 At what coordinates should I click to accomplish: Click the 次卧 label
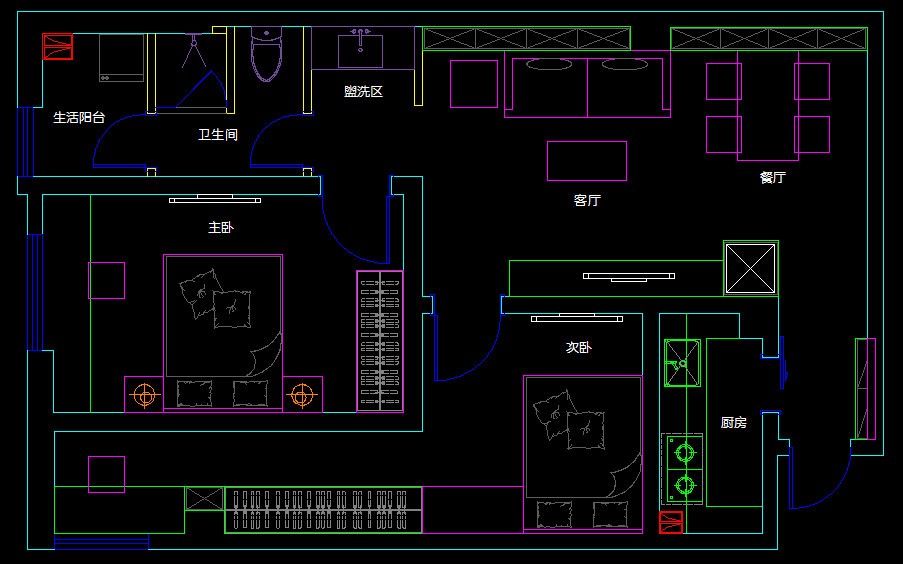(578, 347)
